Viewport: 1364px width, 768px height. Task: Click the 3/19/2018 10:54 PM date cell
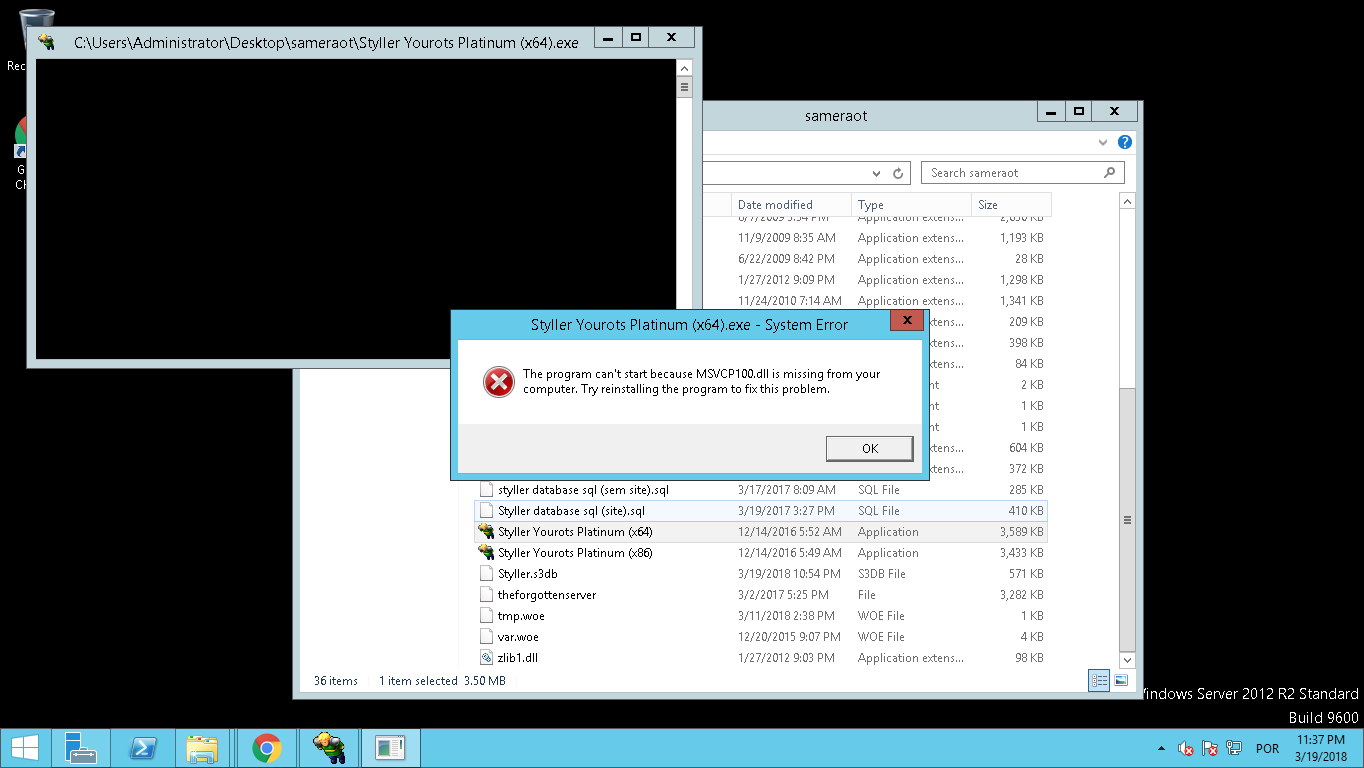point(789,574)
